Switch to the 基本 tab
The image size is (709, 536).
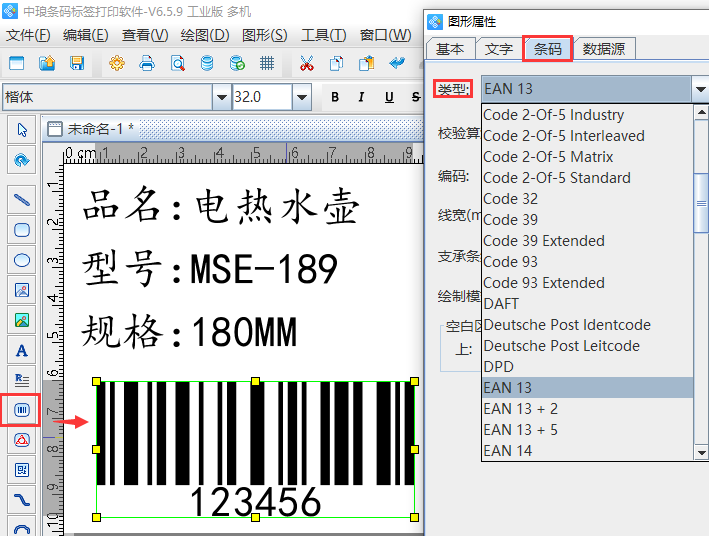(450, 48)
